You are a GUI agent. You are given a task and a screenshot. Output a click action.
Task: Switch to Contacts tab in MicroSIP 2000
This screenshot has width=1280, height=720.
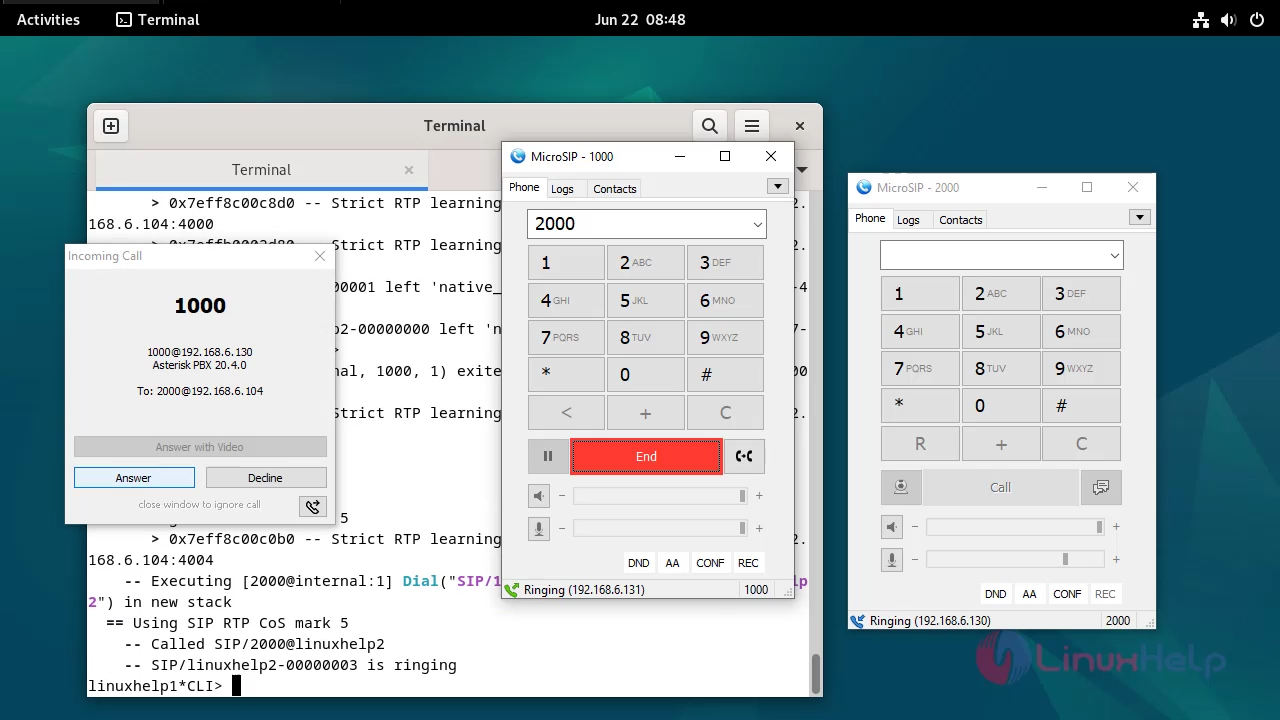point(961,220)
